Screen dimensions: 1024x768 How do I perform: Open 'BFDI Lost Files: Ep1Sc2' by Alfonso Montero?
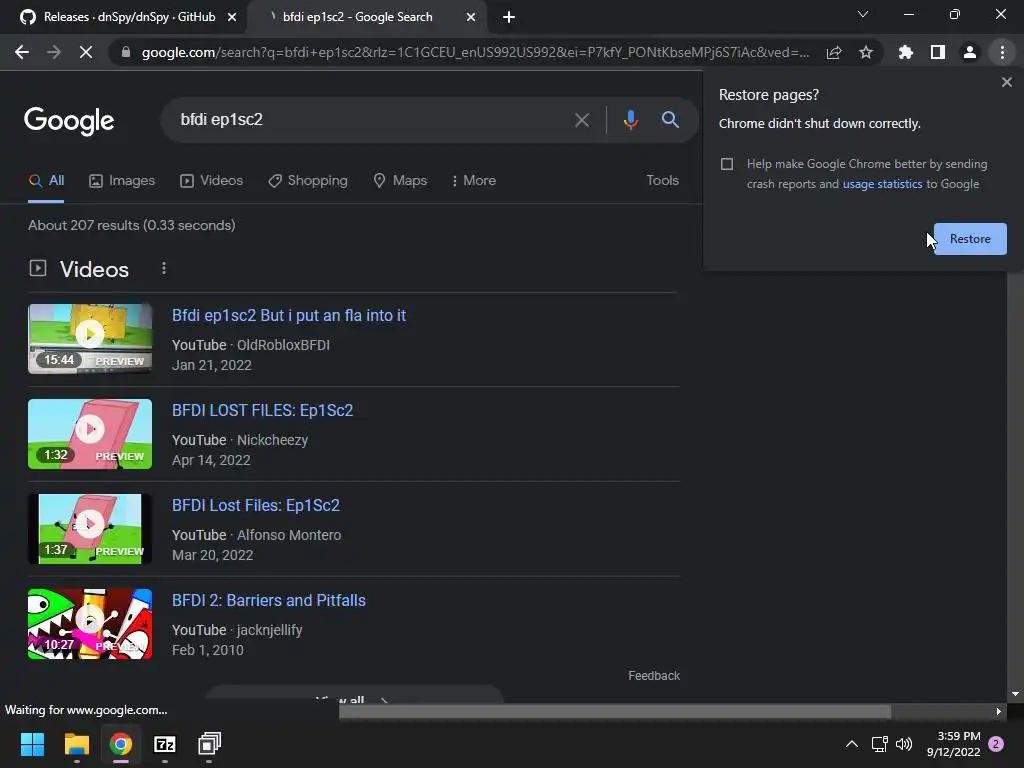click(x=256, y=505)
